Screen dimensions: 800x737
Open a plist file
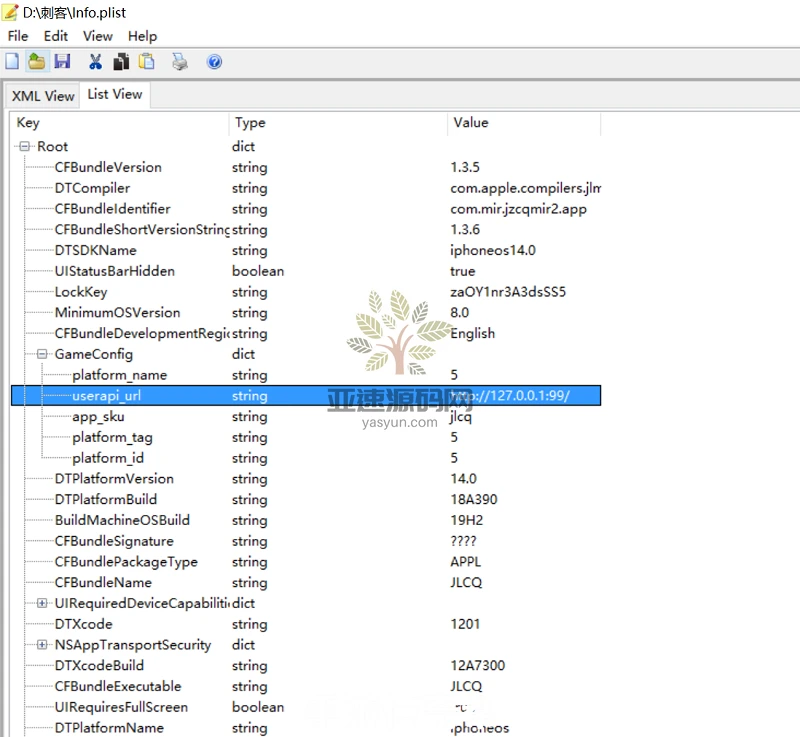tap(37, 61)
